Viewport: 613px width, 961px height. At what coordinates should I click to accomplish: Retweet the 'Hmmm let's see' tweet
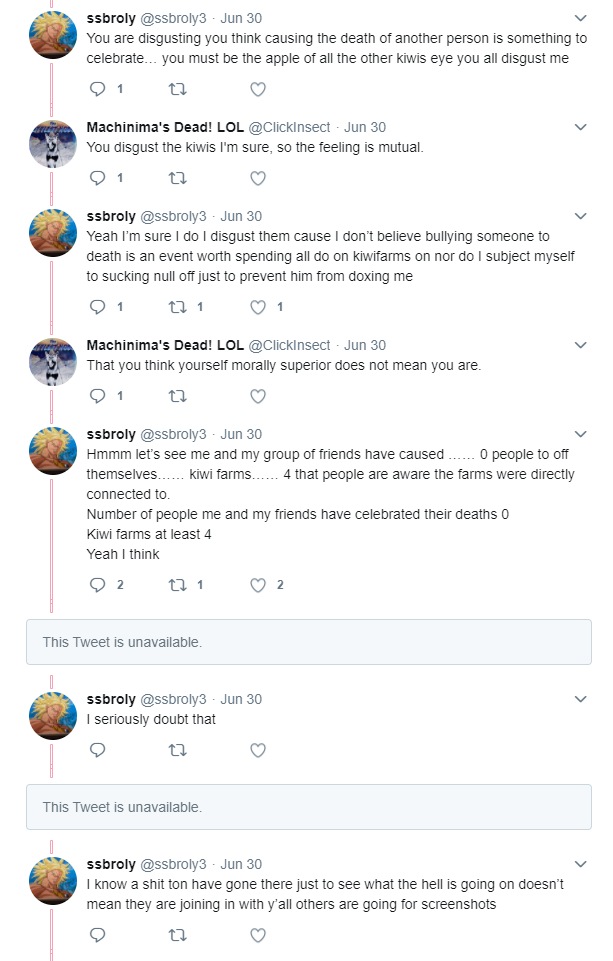178,585
